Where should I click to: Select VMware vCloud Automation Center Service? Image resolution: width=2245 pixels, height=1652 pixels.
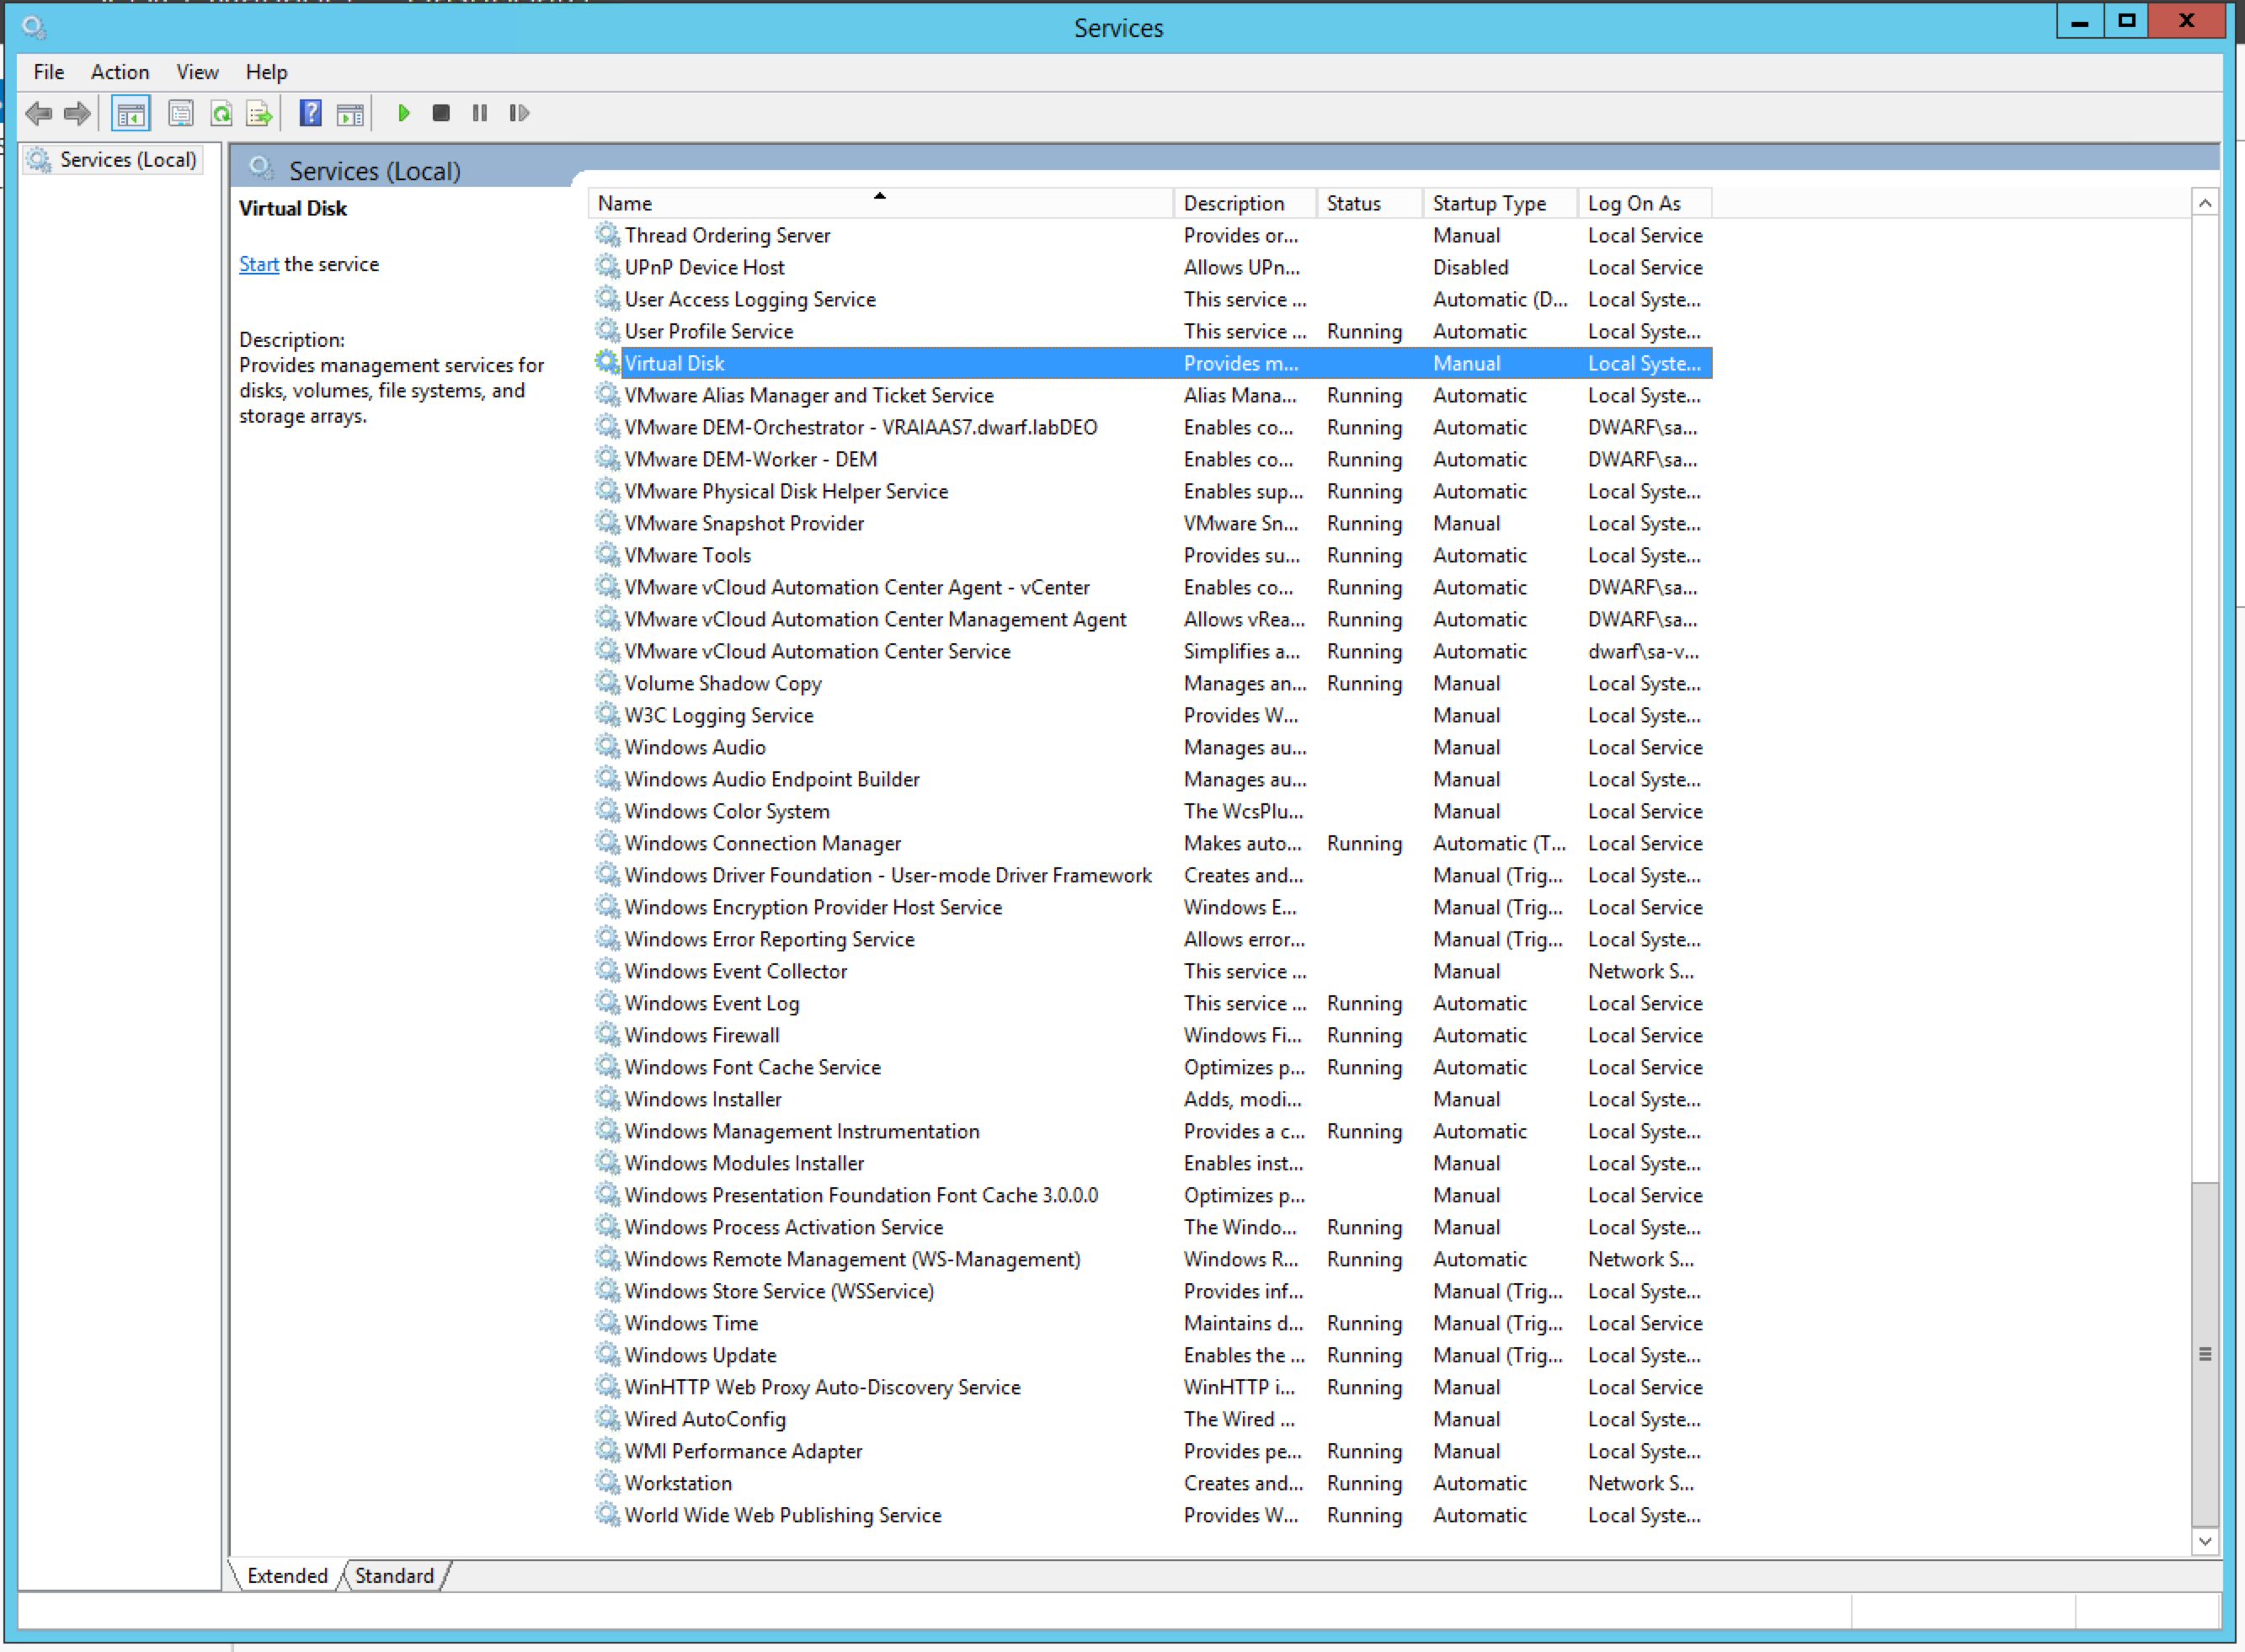pos(1152,651)
